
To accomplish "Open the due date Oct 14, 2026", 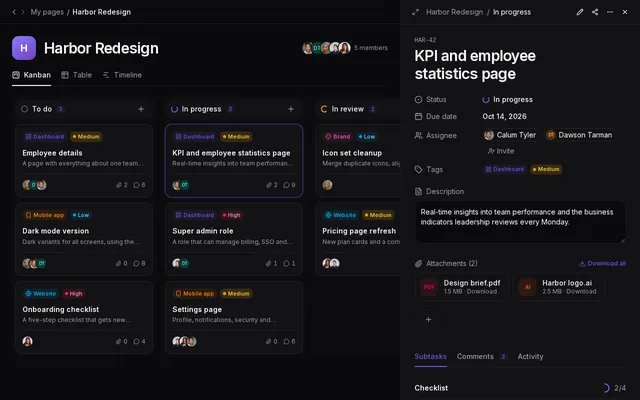I will pos(504,116).
